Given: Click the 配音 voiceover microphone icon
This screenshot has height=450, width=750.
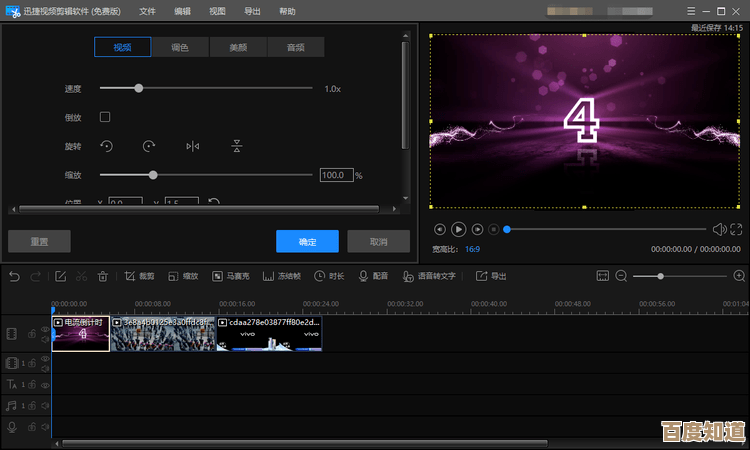Looking at the screenshot, I should pos(365,276).
